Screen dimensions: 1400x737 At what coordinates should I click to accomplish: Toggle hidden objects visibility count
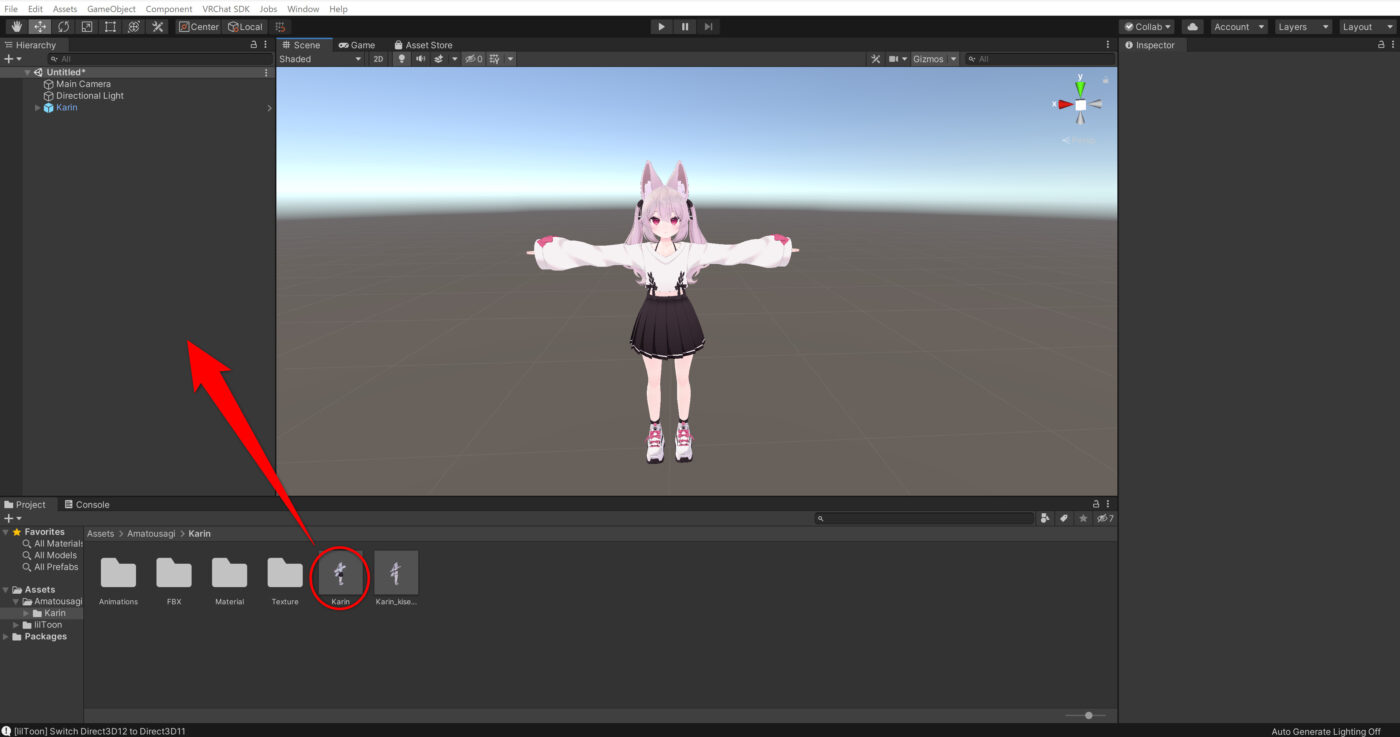coord(473,59)
